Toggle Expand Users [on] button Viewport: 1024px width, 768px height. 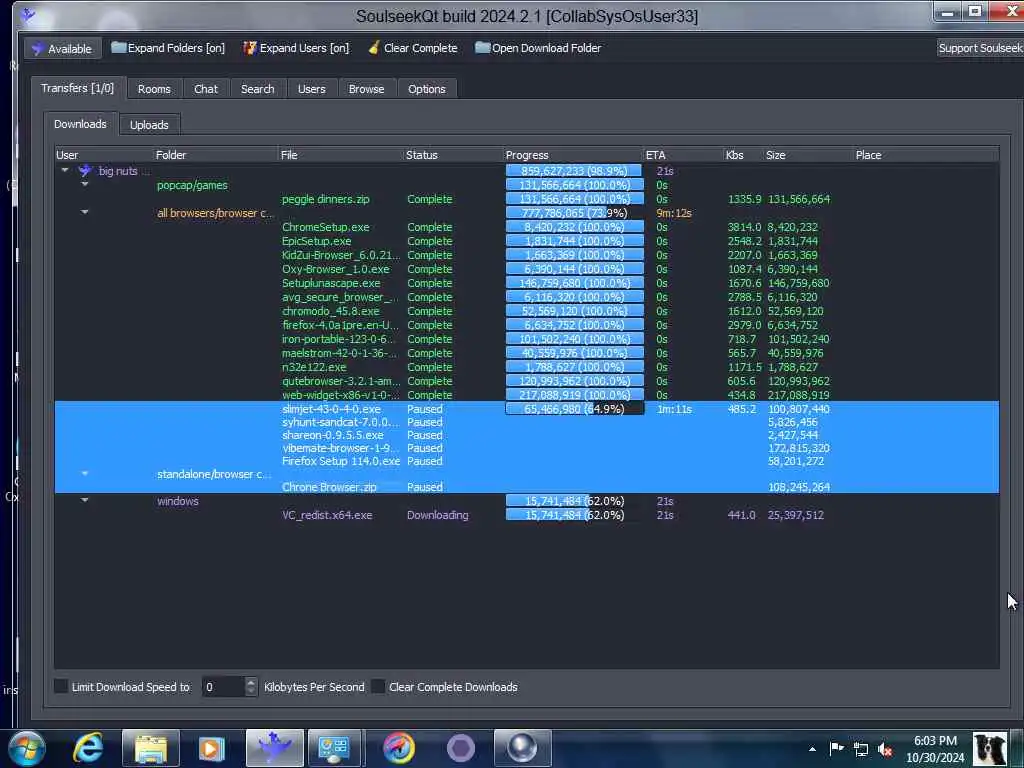(296, 48)
